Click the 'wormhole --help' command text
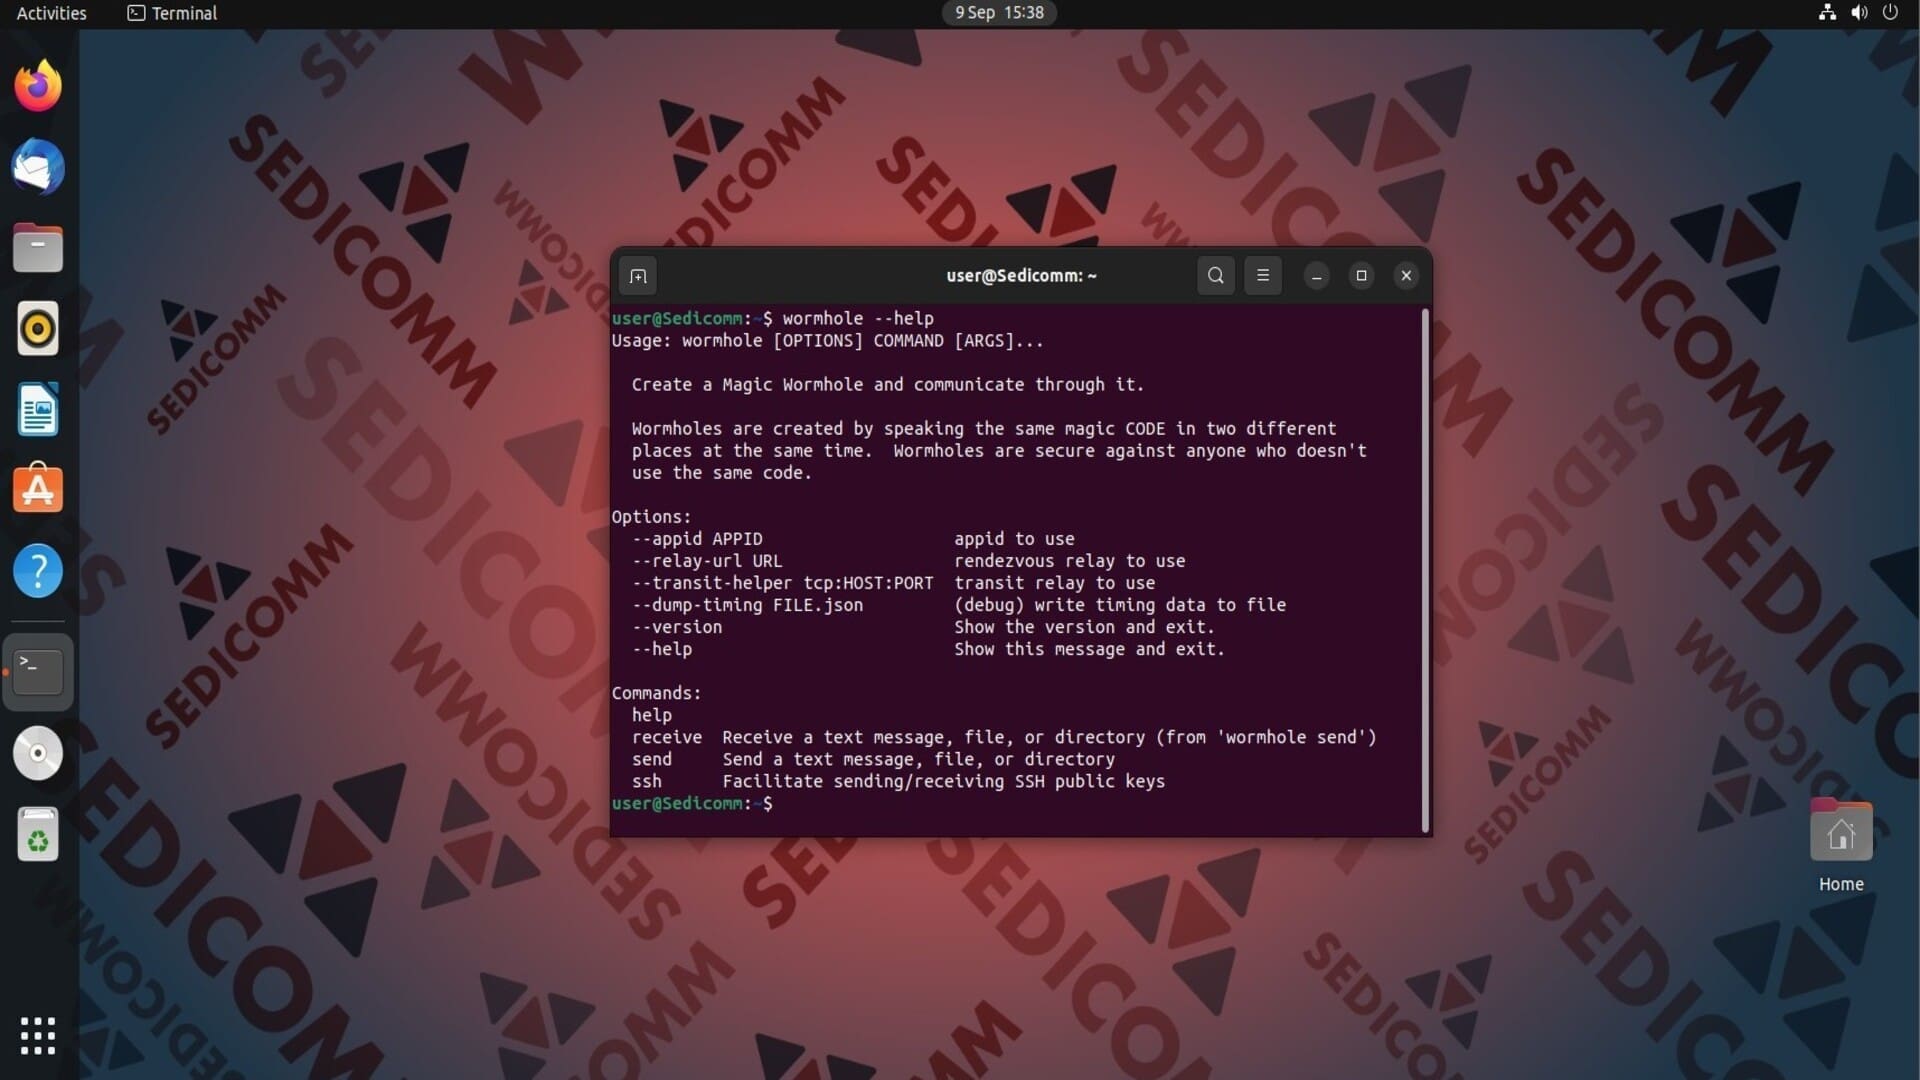Image resolution: width=1920 pixels, height=1080 pixels. point(858,318)
